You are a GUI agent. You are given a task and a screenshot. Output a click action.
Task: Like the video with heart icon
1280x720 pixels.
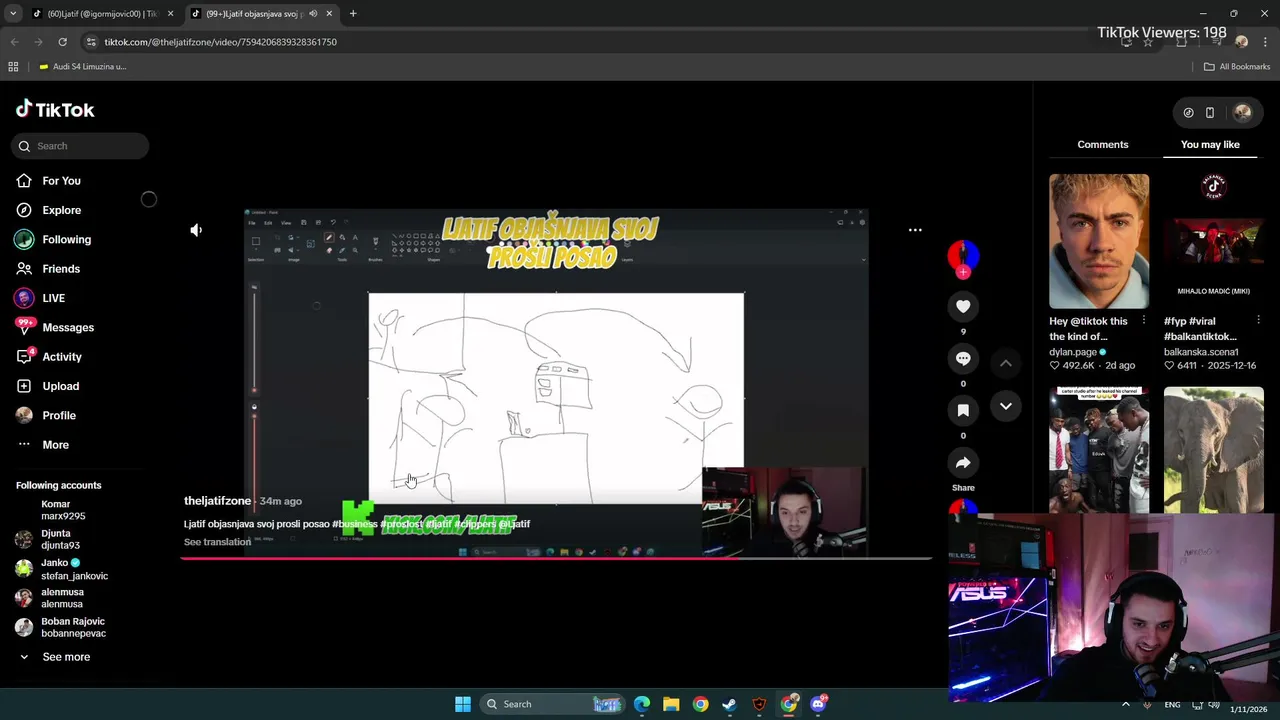963,307
